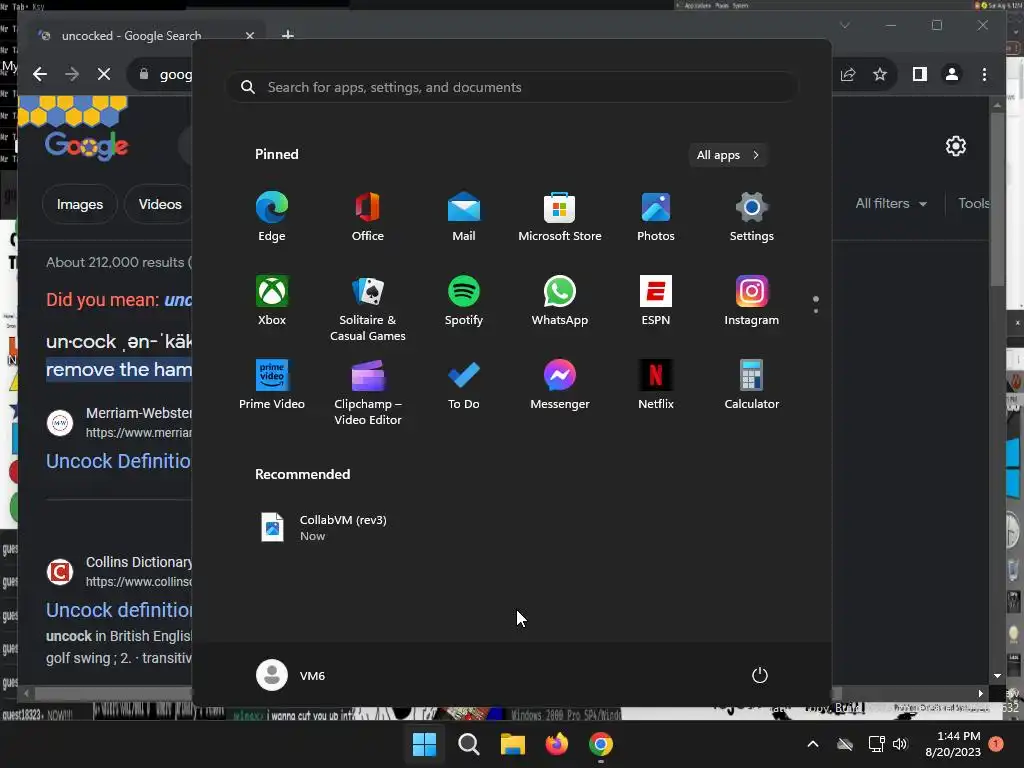Open recommended file CollabVM (rev3)
1024x768 pixels.
tap(323, 528)
